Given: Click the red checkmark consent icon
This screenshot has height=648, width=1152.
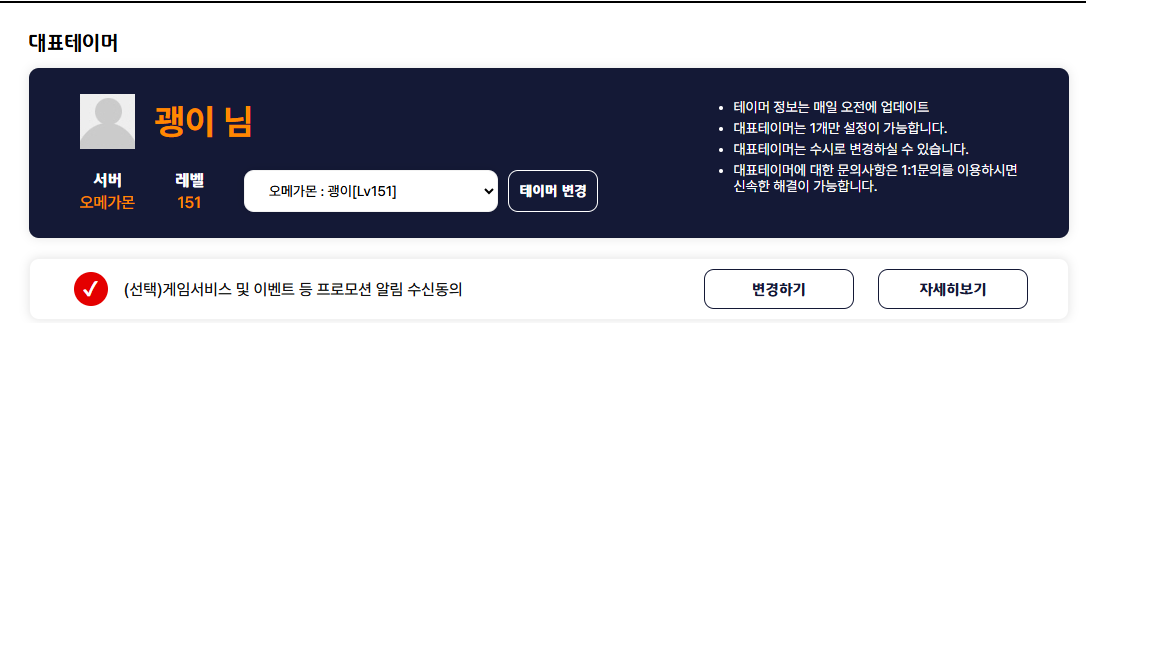Looking at the screenshot, I should 91,289.
